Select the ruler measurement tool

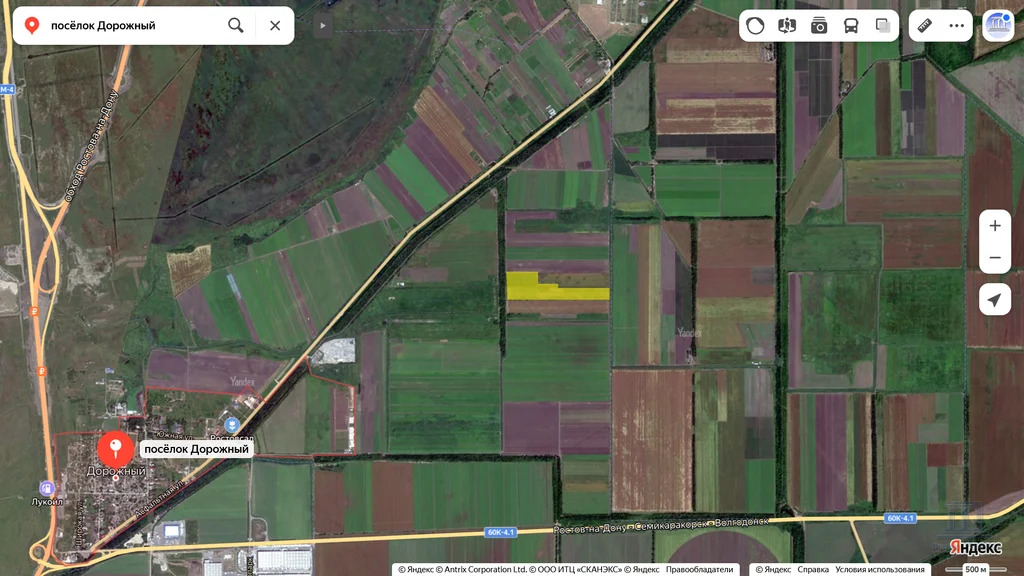925,26
